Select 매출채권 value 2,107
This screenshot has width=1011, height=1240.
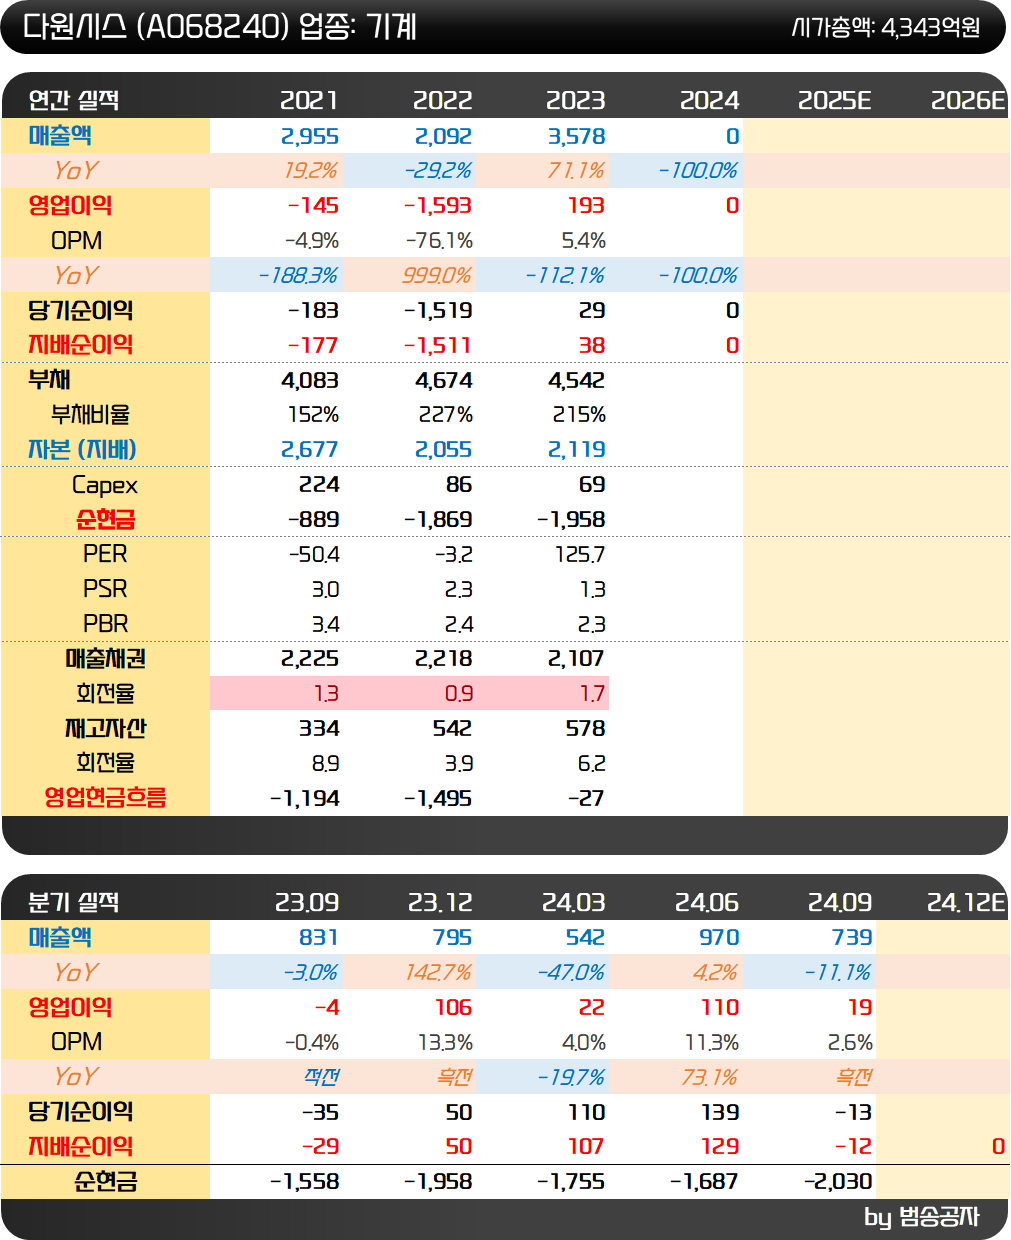[x=576, y=659]
